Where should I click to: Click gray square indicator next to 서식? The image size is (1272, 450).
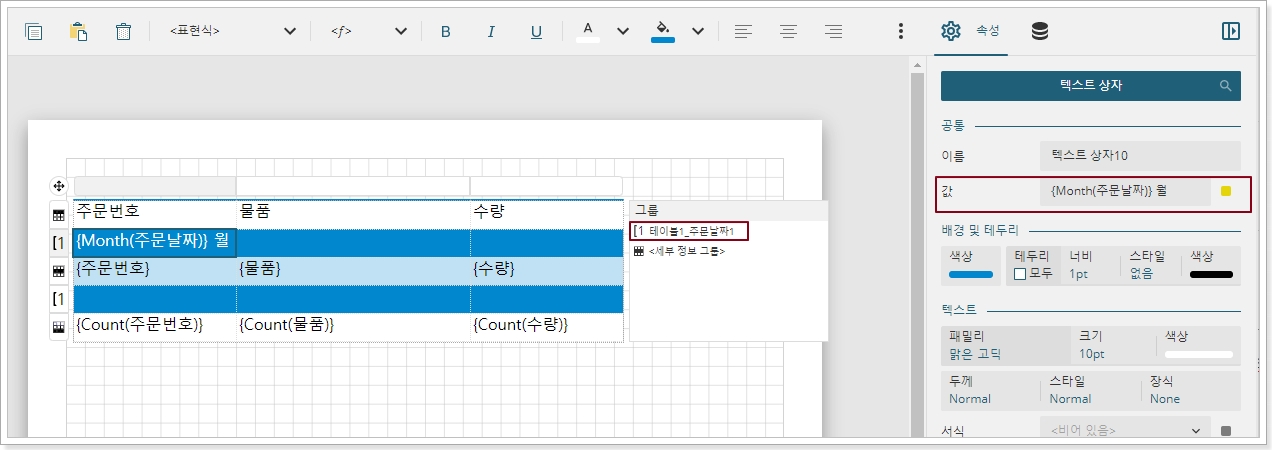(1226, 431)
